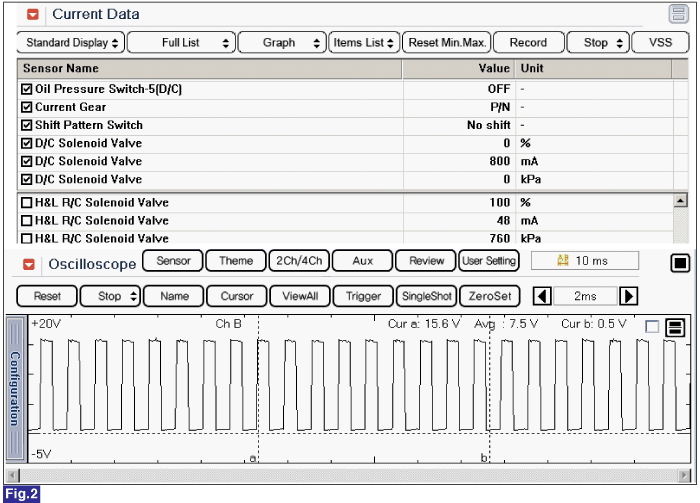This screenshot has width=700, height=503.
Task: Click the Ch B channel label
Action: point(228,324)
